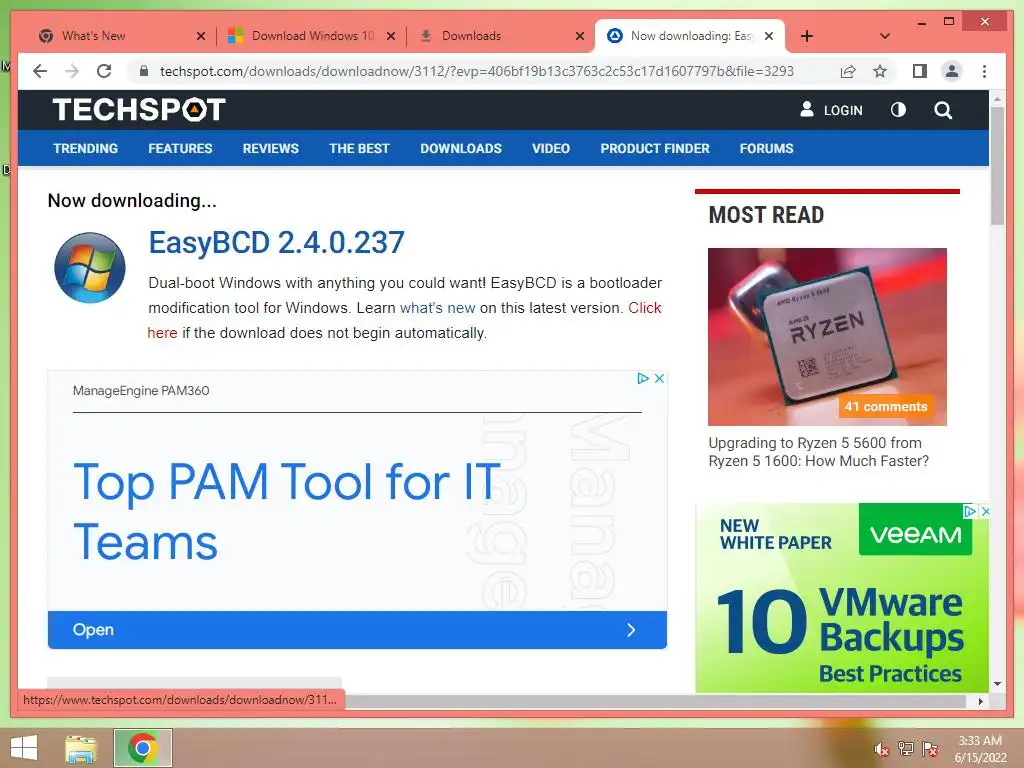This screenshot has width=1024, height=768.
Task: Open the FEATURES section
Action: click(180, 148)
